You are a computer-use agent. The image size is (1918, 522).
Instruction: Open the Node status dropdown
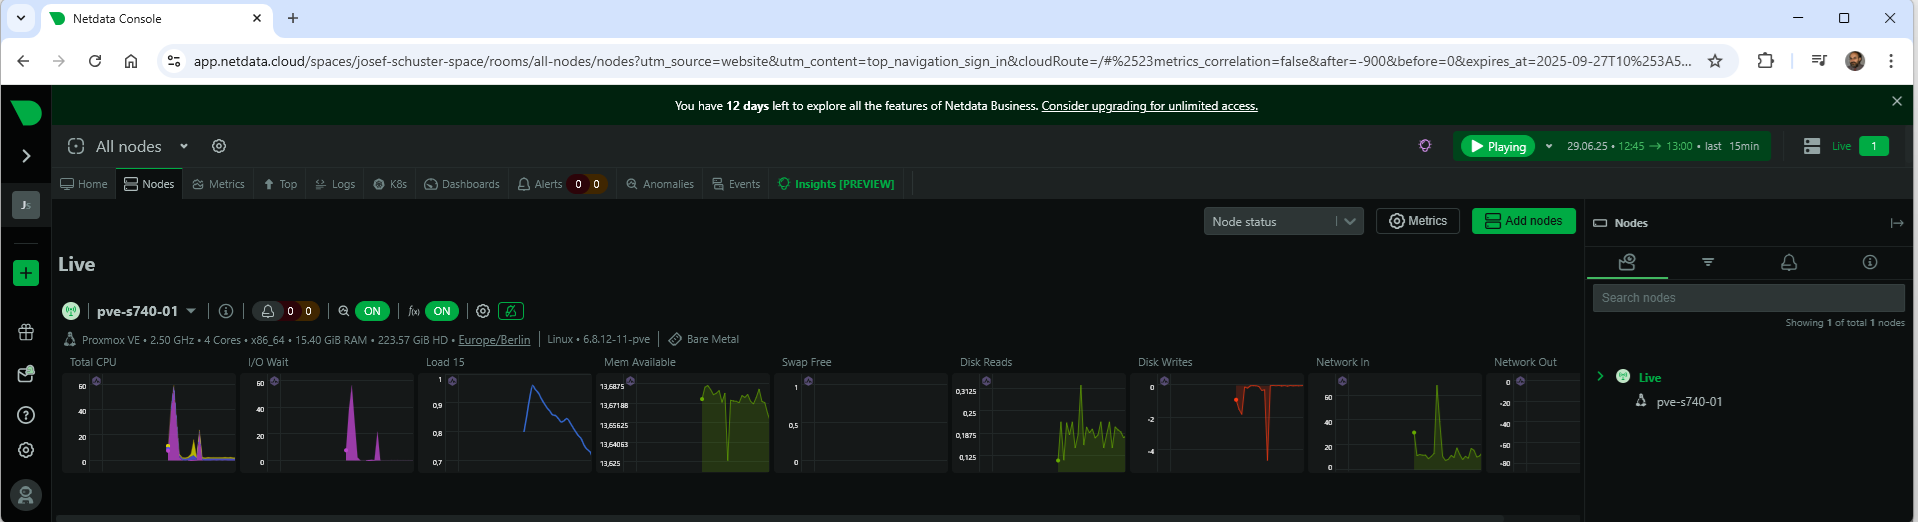(x=1283, y=221)
